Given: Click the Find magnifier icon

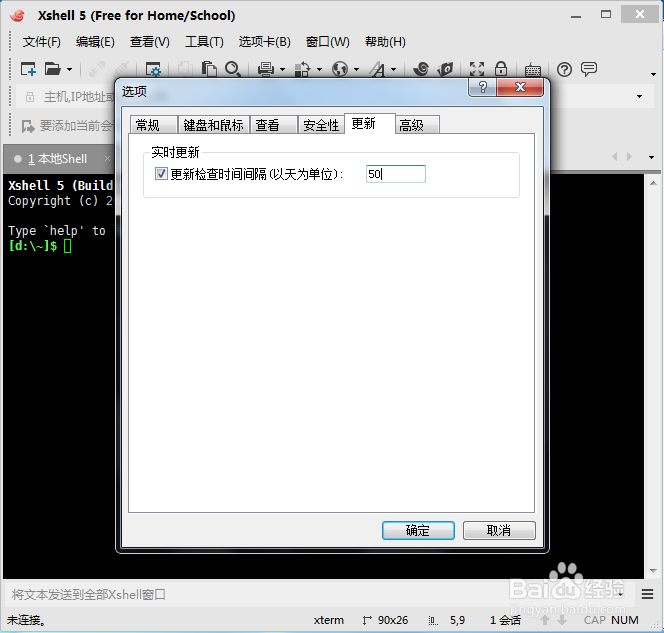Looking at the screenshot, I should click(233, 69).
